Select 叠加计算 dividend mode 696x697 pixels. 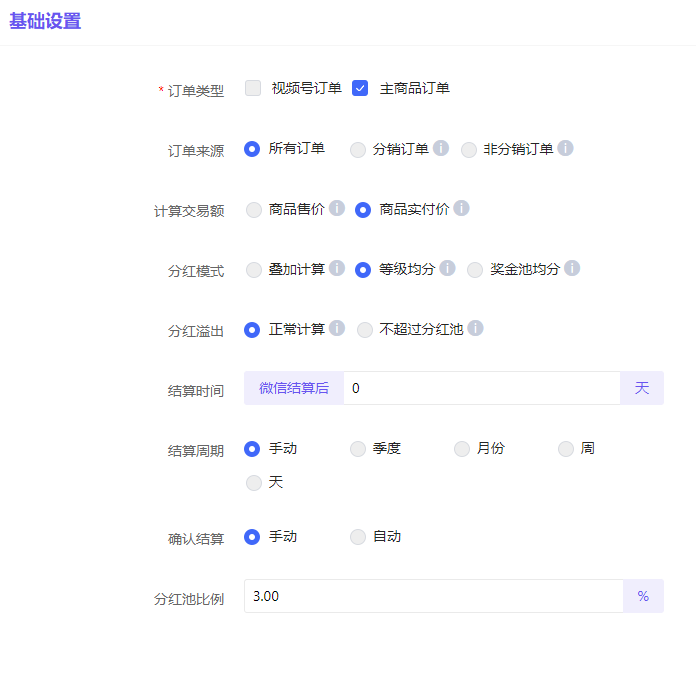point(254,270)
